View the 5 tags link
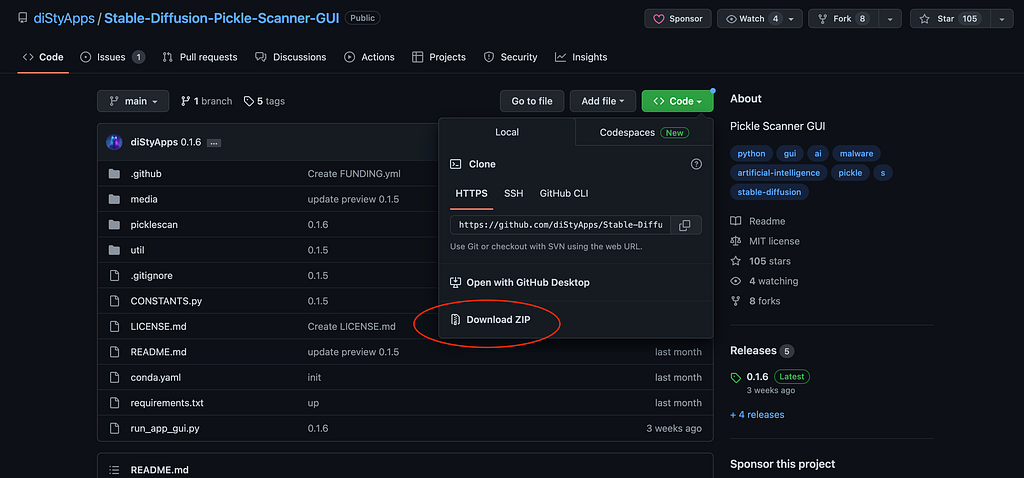The image size is (1024, 478). pyautogui.click(x=264, y=101)
